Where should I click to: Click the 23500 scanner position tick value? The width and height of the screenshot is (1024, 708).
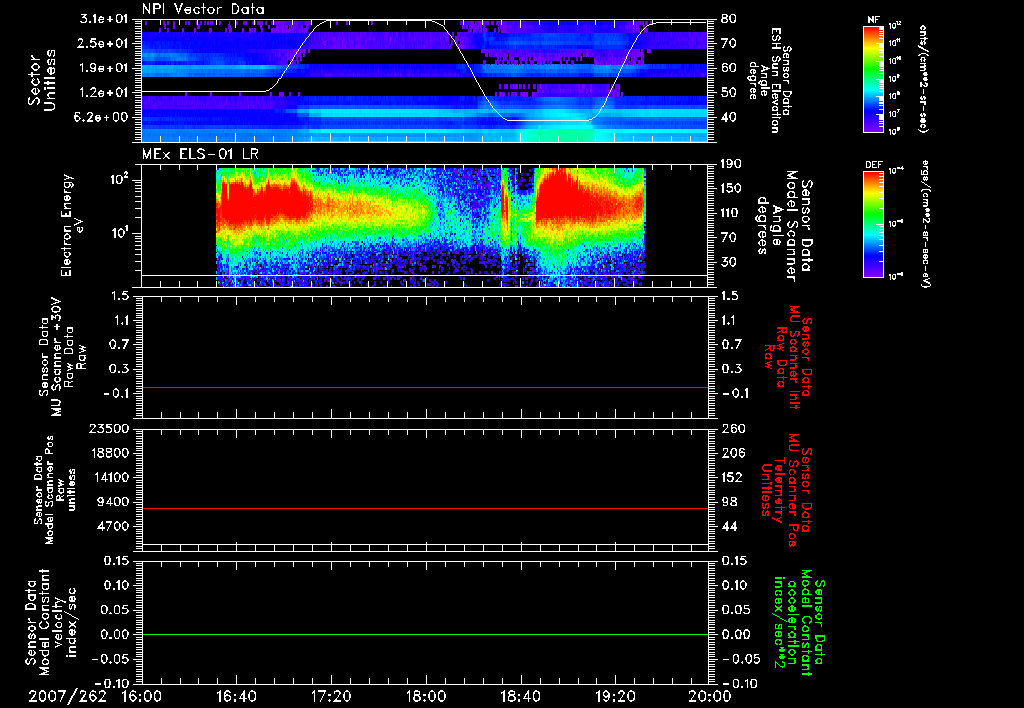coord(108,428)
